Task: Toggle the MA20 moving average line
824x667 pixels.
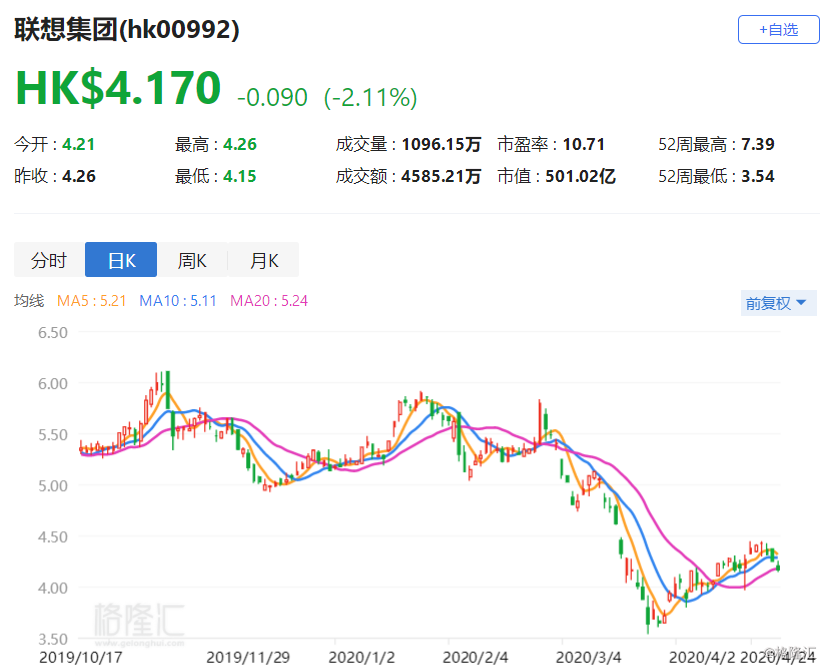Action: coord(269,300)
